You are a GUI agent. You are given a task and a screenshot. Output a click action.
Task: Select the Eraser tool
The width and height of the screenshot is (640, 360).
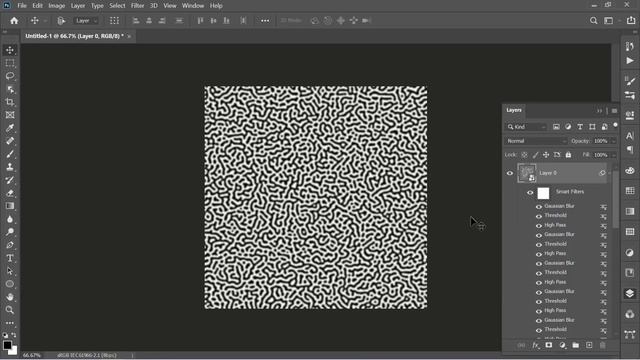pos(10,193)
